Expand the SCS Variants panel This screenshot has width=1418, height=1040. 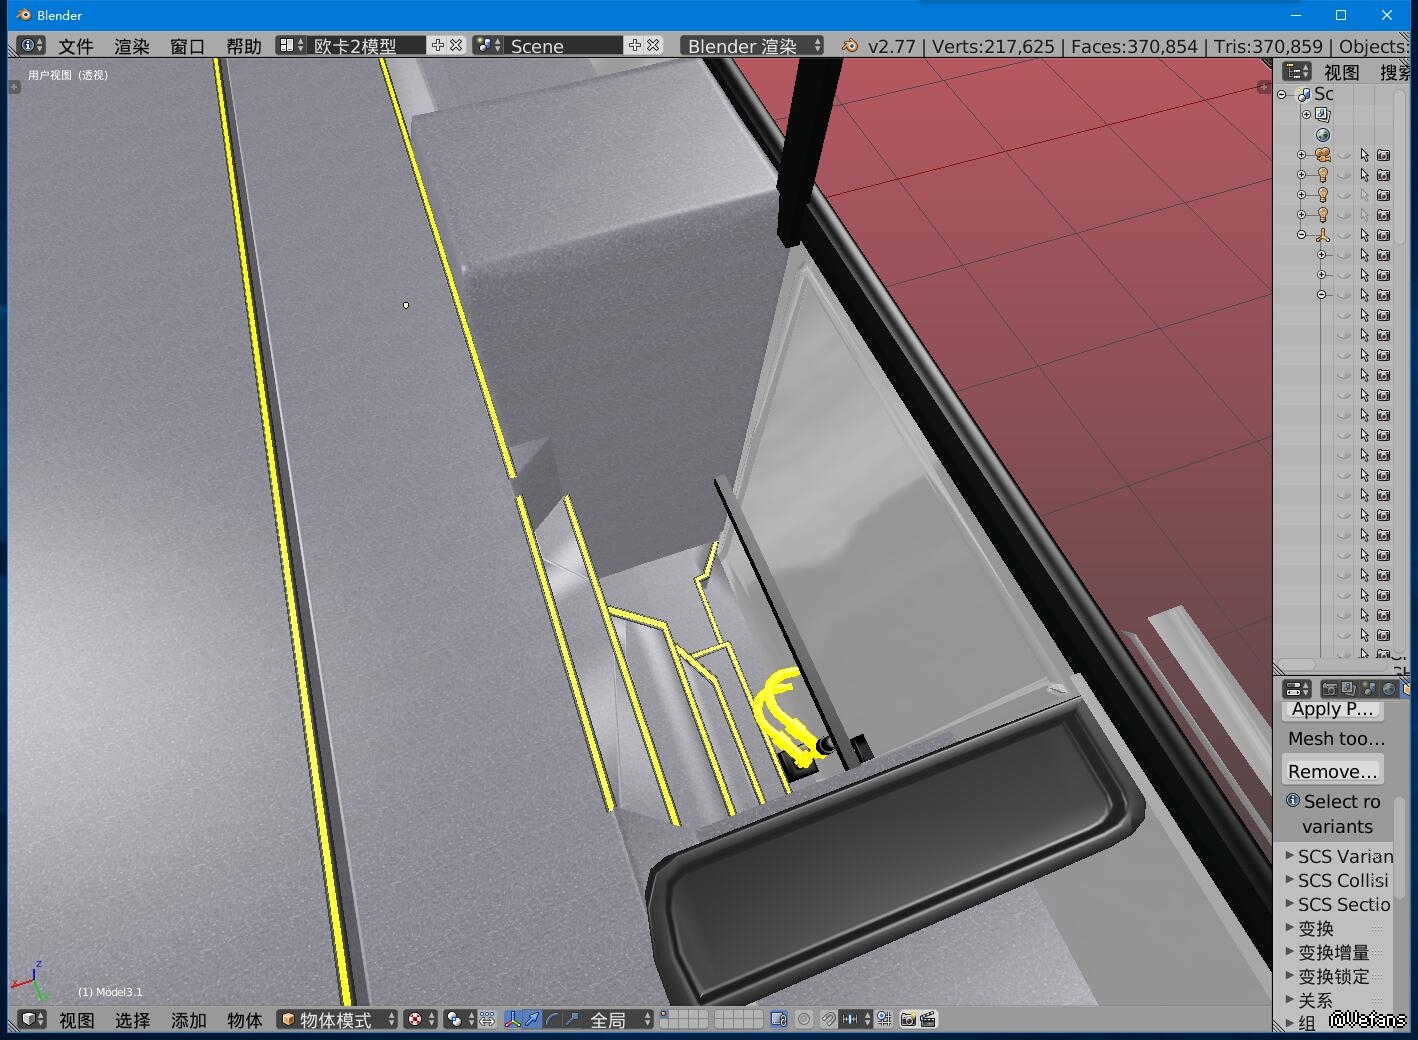[x=1338, y=856]
